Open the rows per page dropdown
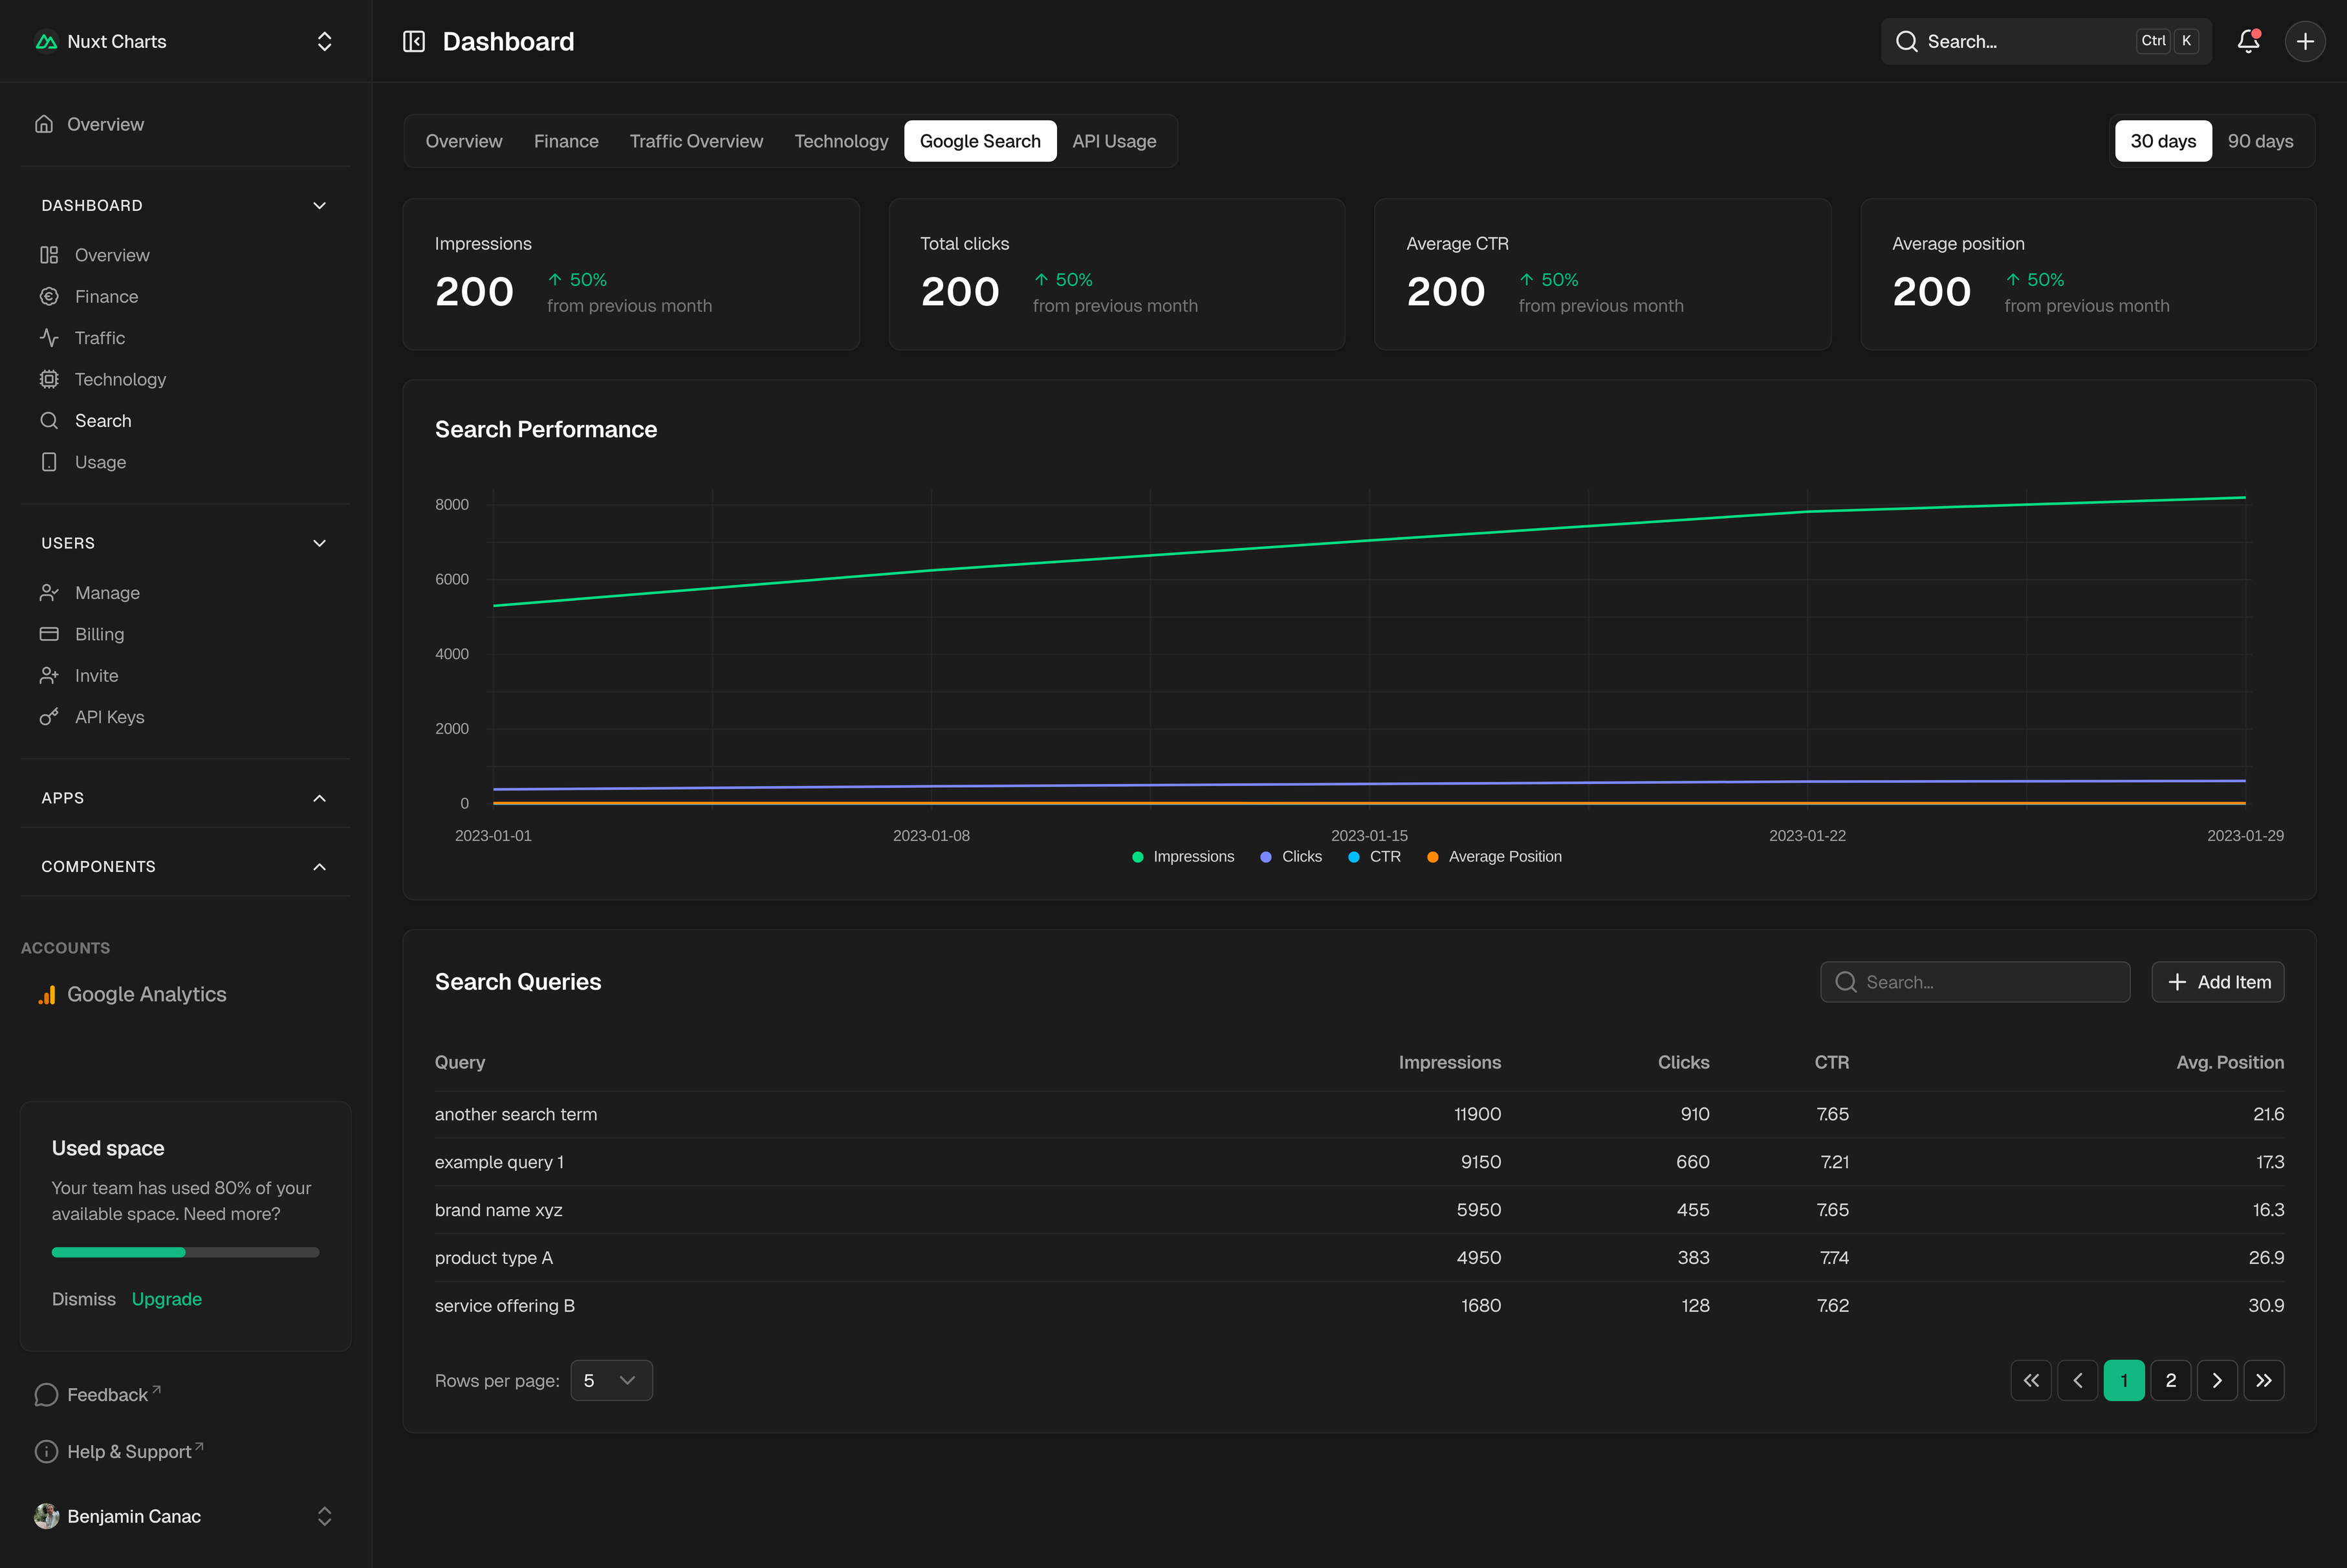 click(611, 1380)
